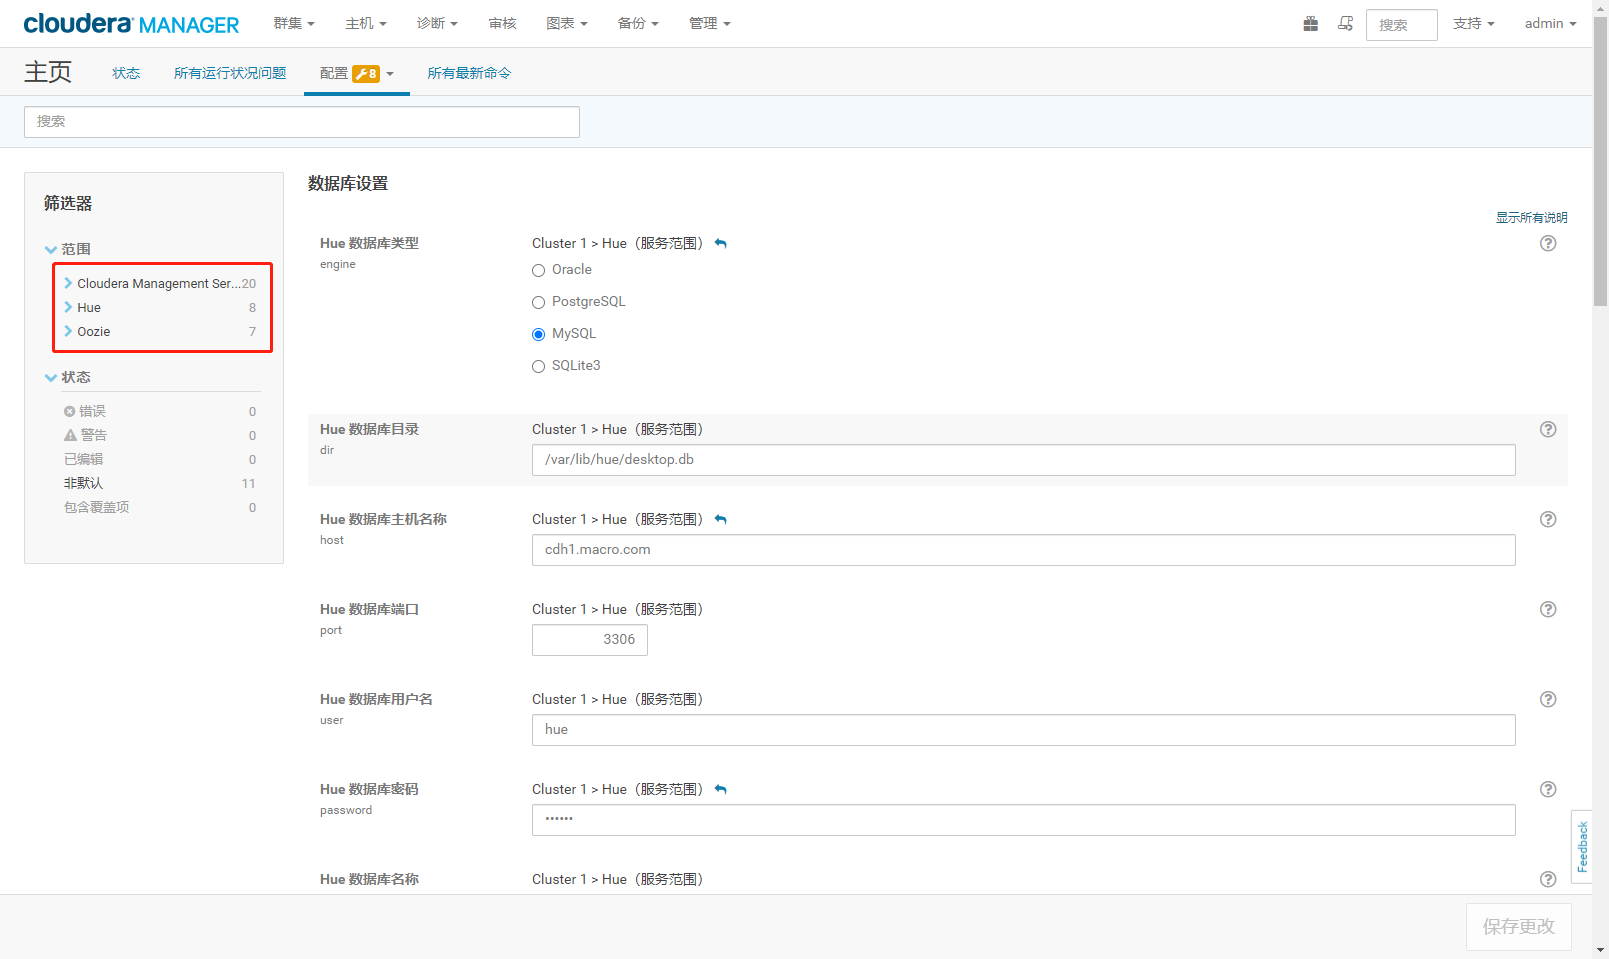
Task: Open the admin user dropdown
Action: coord(1550,23)
